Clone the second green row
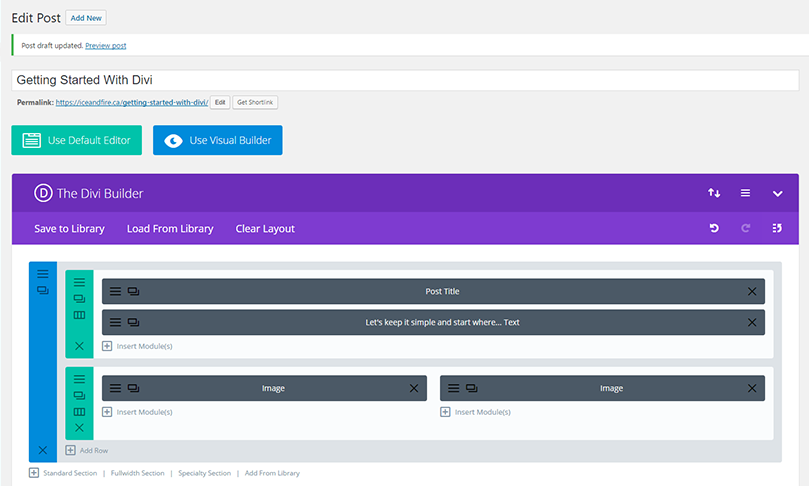 click(79, 396)
